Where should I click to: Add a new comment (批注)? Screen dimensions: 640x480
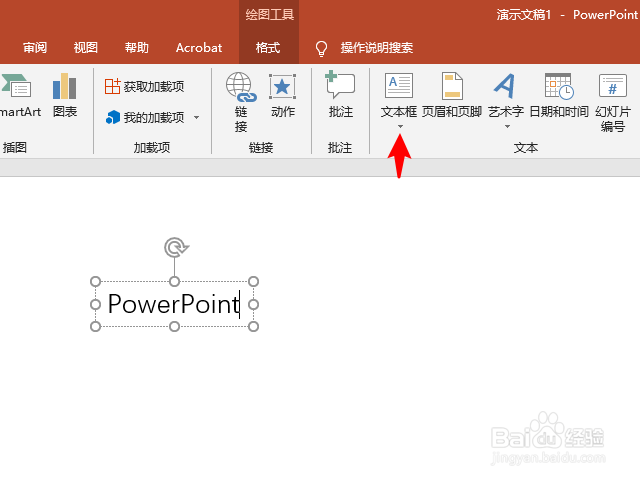pyautogui.click(x=340, y=95)
